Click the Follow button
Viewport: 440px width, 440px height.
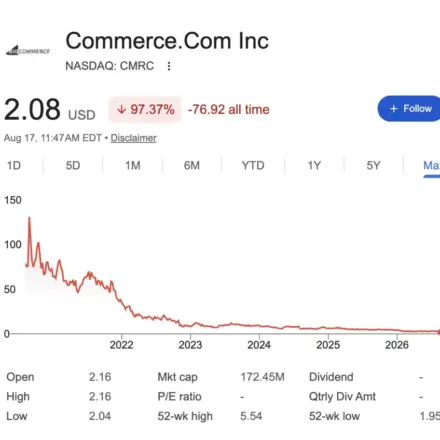tap(409, 109)
